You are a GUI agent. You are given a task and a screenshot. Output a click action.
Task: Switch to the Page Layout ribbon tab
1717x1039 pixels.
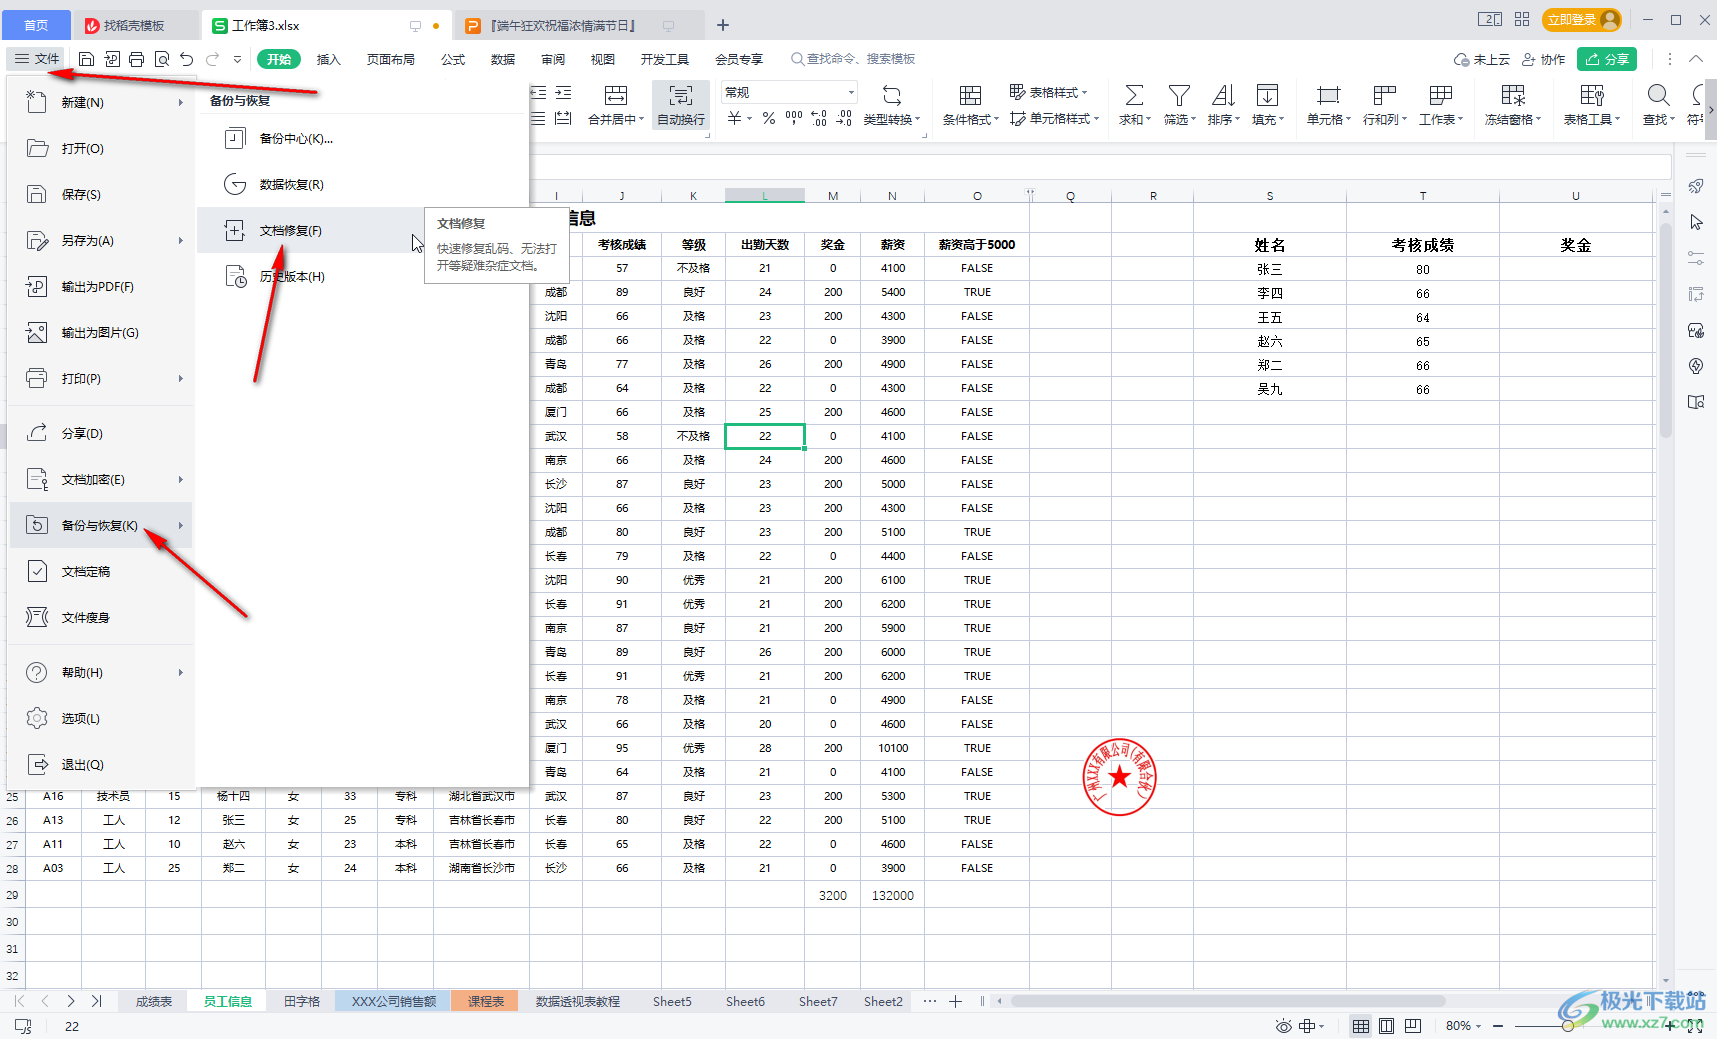(391, 59)
